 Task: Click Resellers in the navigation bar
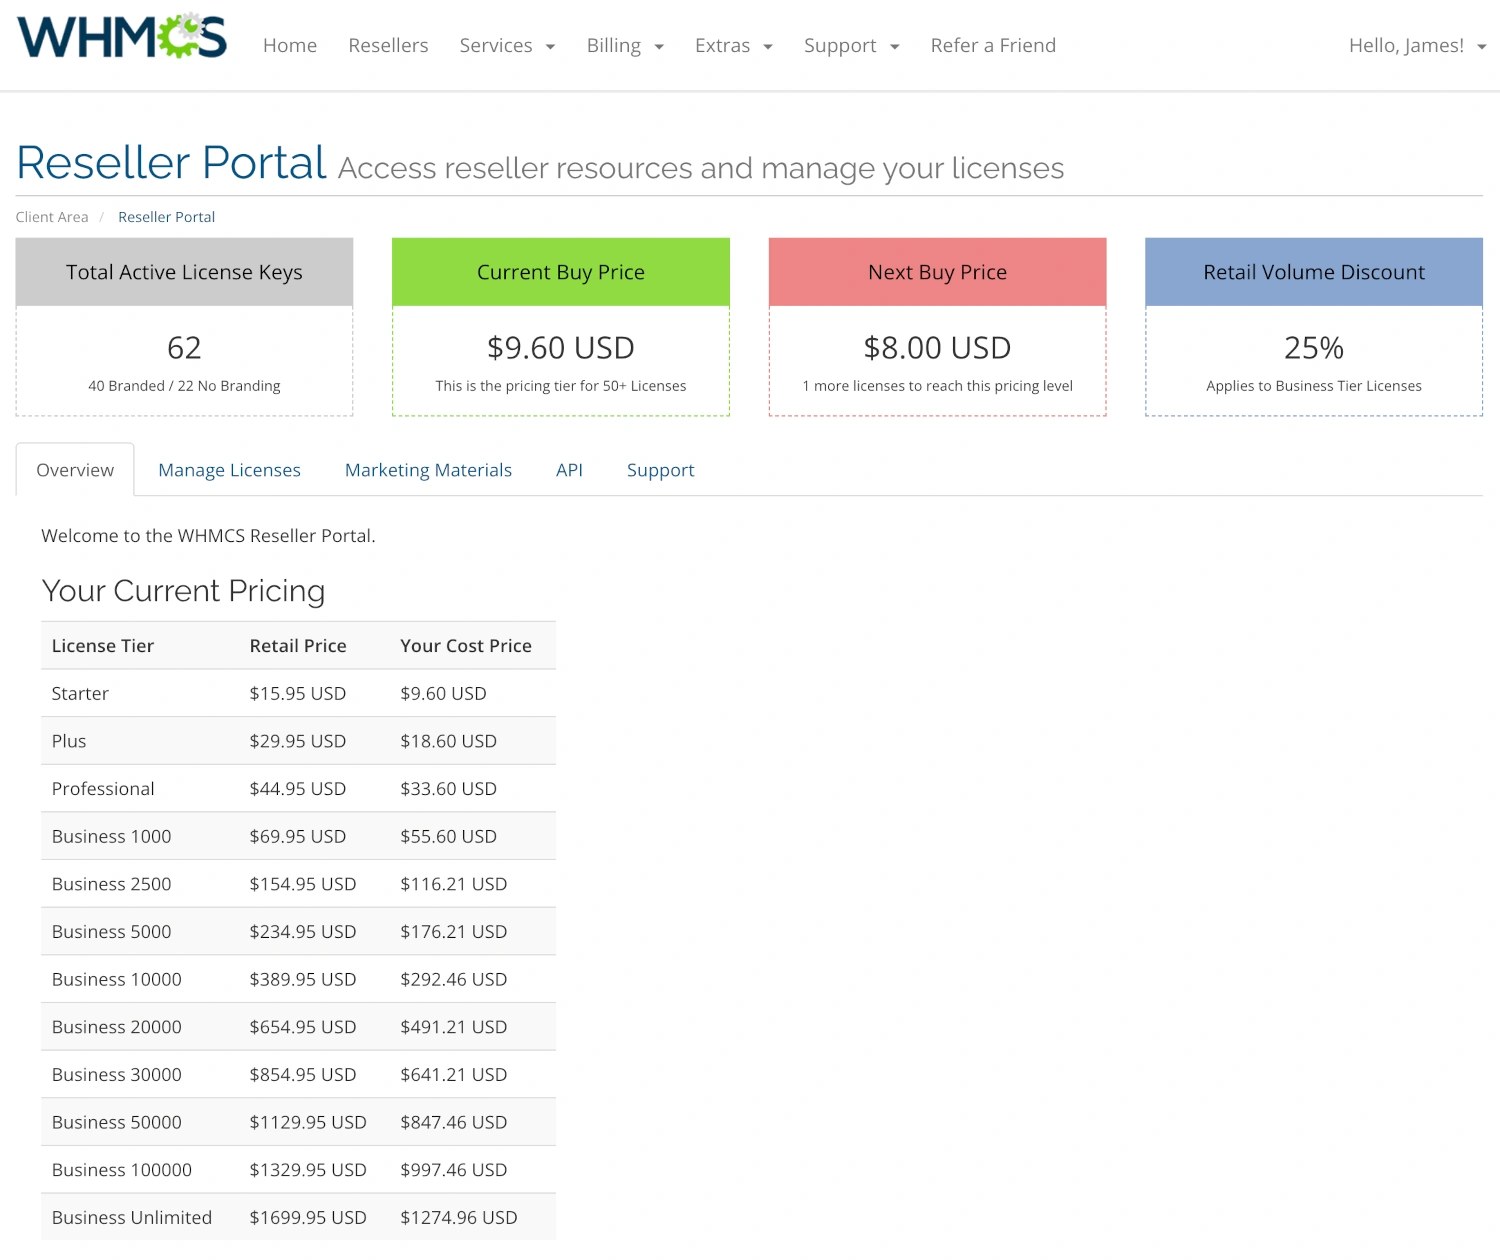click(x=388, y=45)
